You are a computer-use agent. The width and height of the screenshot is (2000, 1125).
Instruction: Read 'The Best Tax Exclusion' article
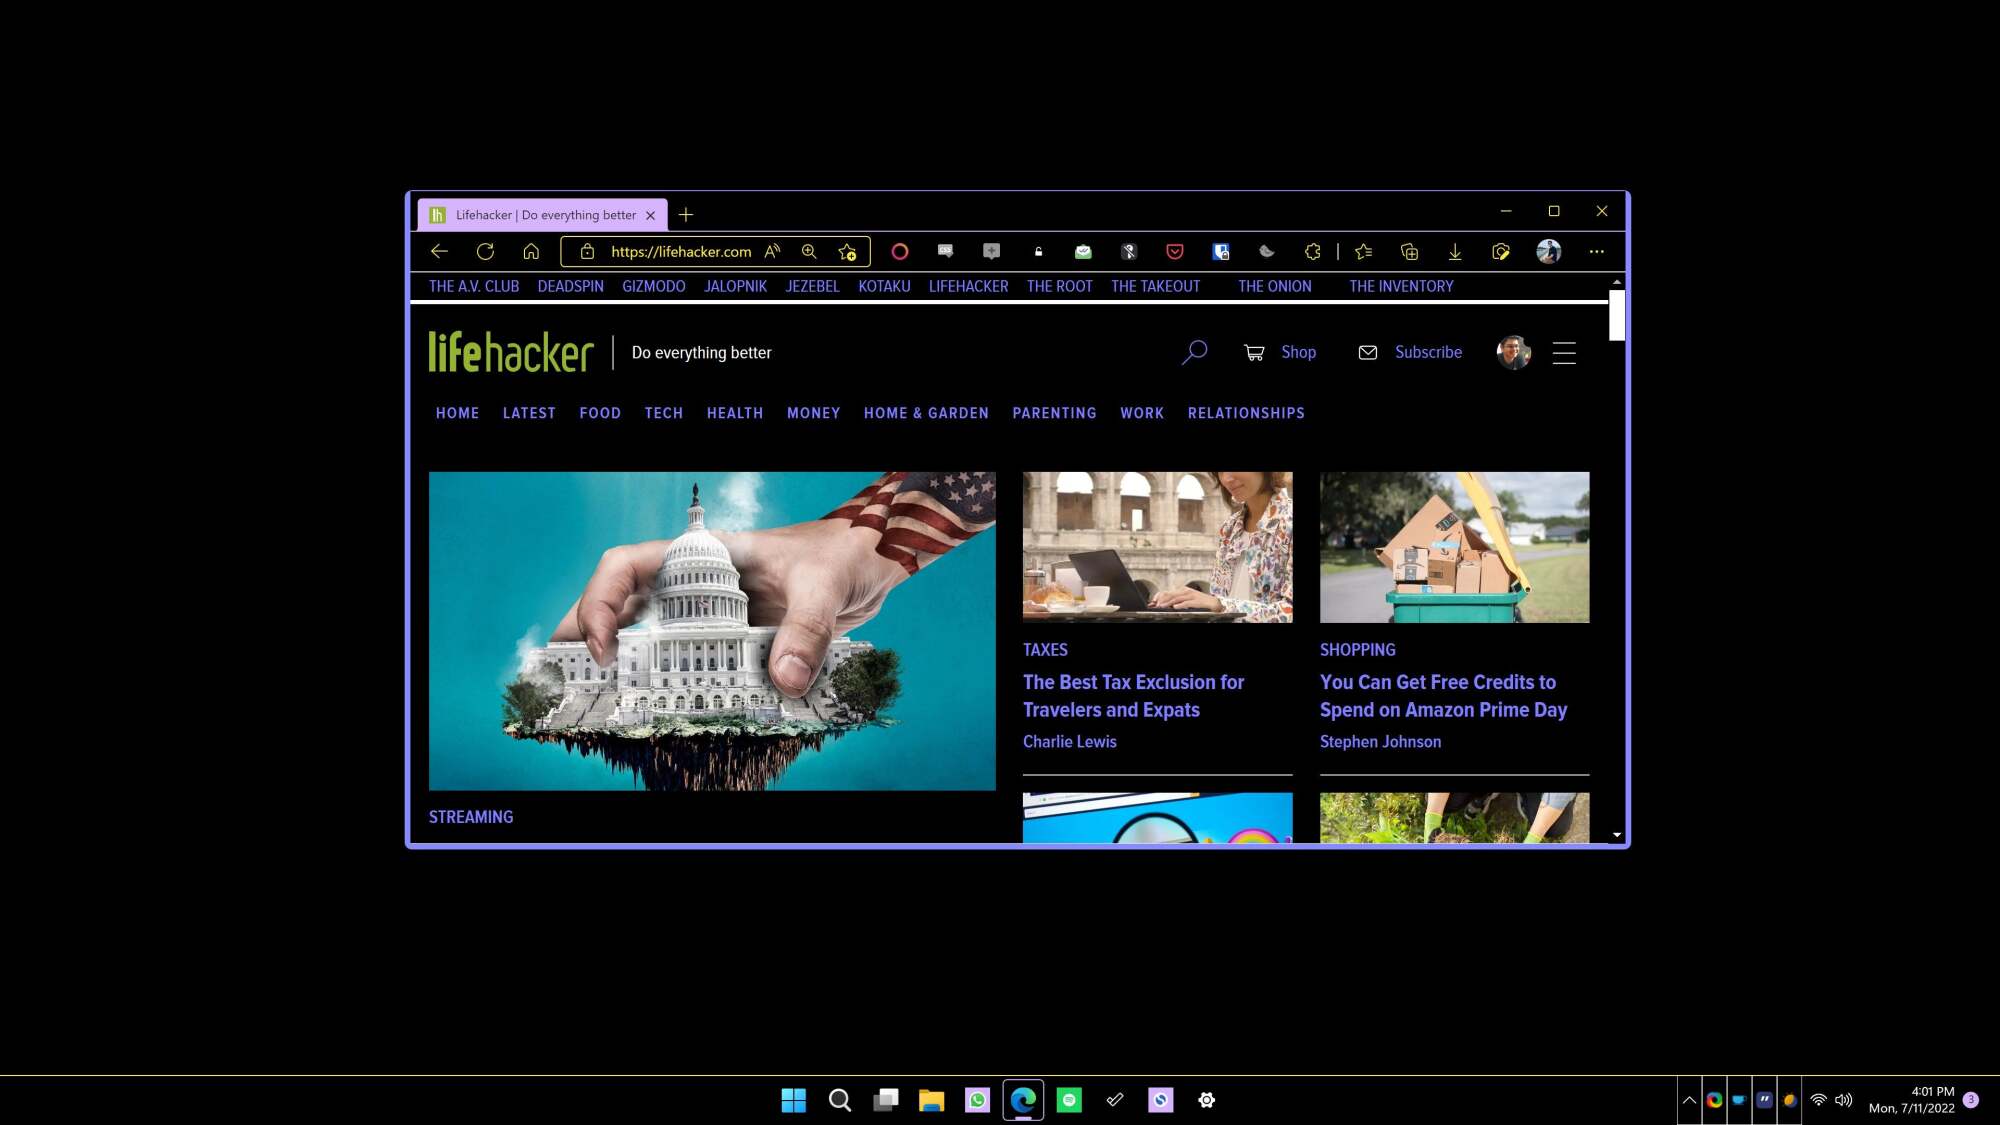click(x=1133, y=696)
